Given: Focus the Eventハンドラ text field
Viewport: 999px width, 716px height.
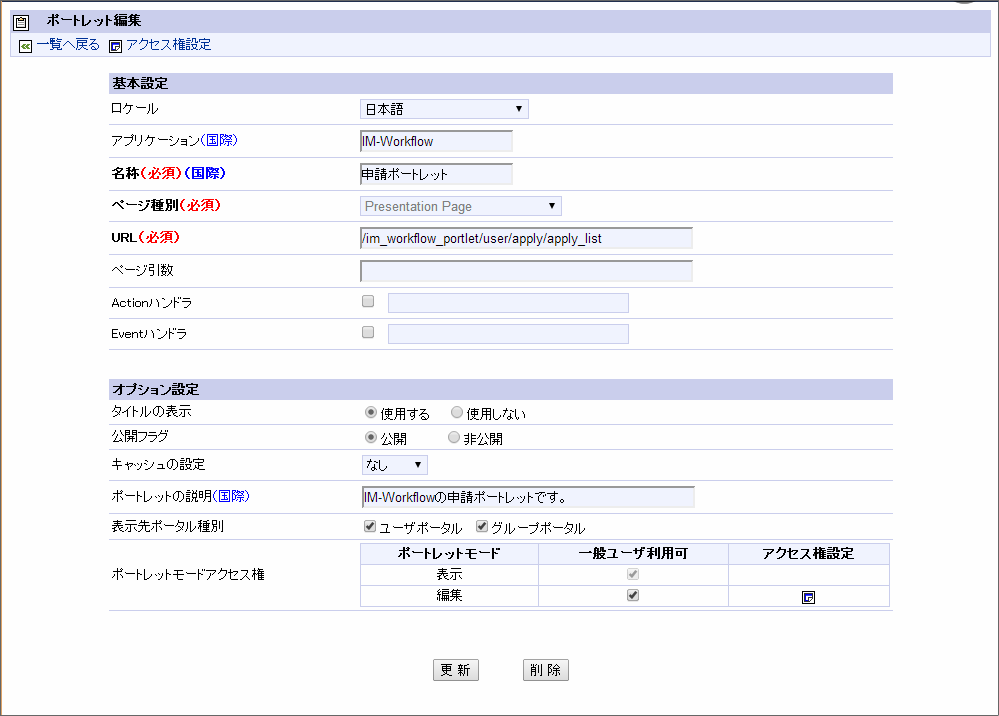Looking at the screenshot, I should coord(508,334).
